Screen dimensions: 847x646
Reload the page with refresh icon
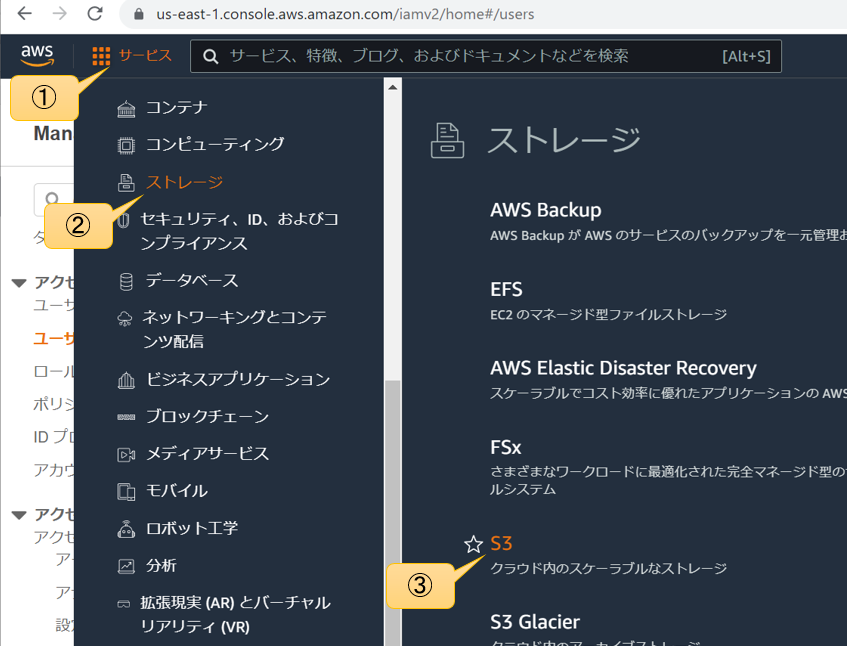point(95,14)
